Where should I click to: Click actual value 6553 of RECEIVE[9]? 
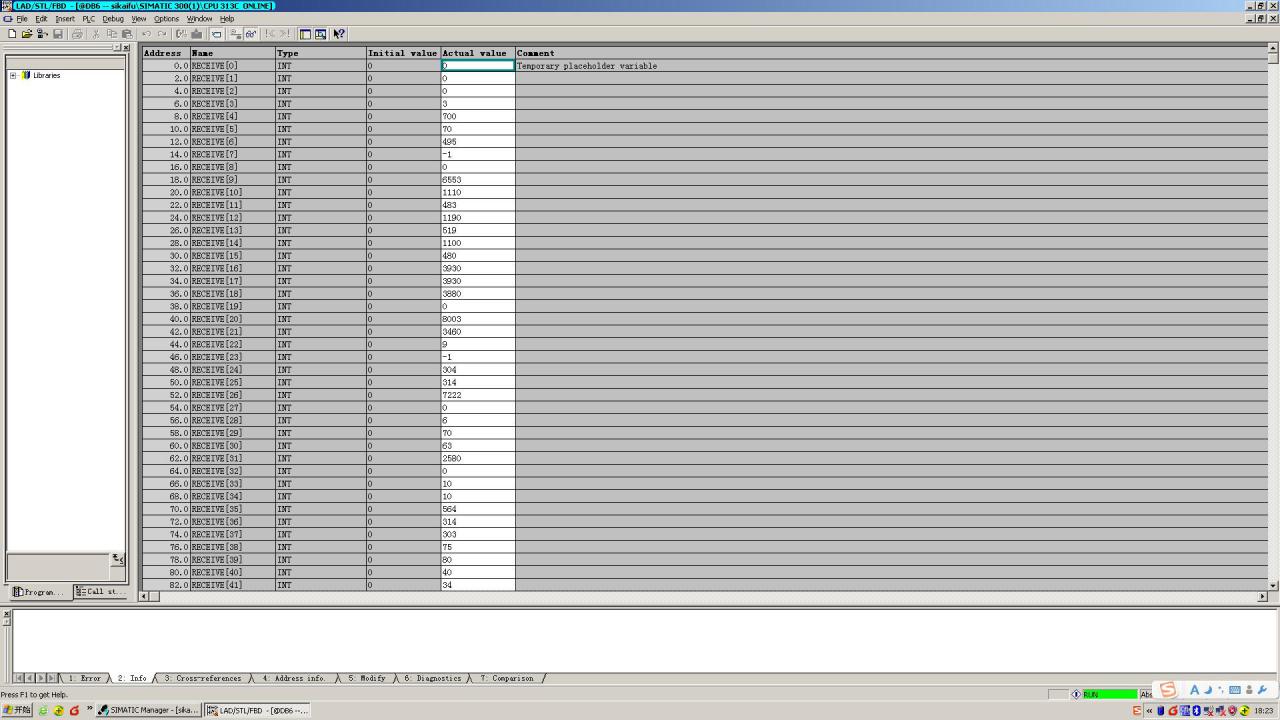pos(478,180)
